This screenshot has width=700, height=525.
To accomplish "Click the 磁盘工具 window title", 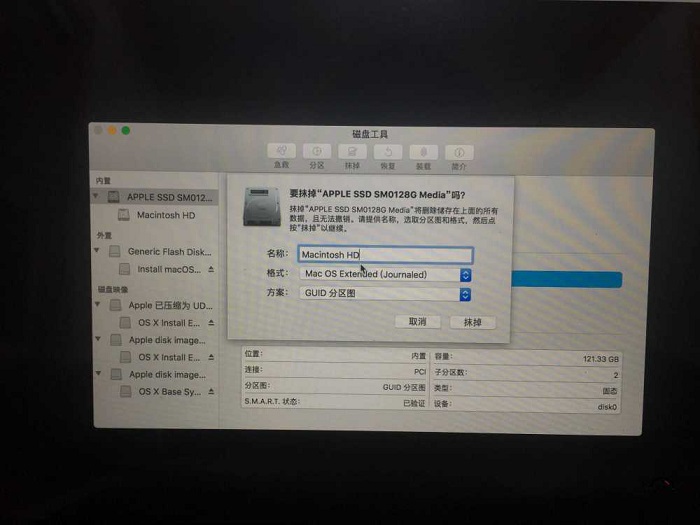I will [370, 134].
